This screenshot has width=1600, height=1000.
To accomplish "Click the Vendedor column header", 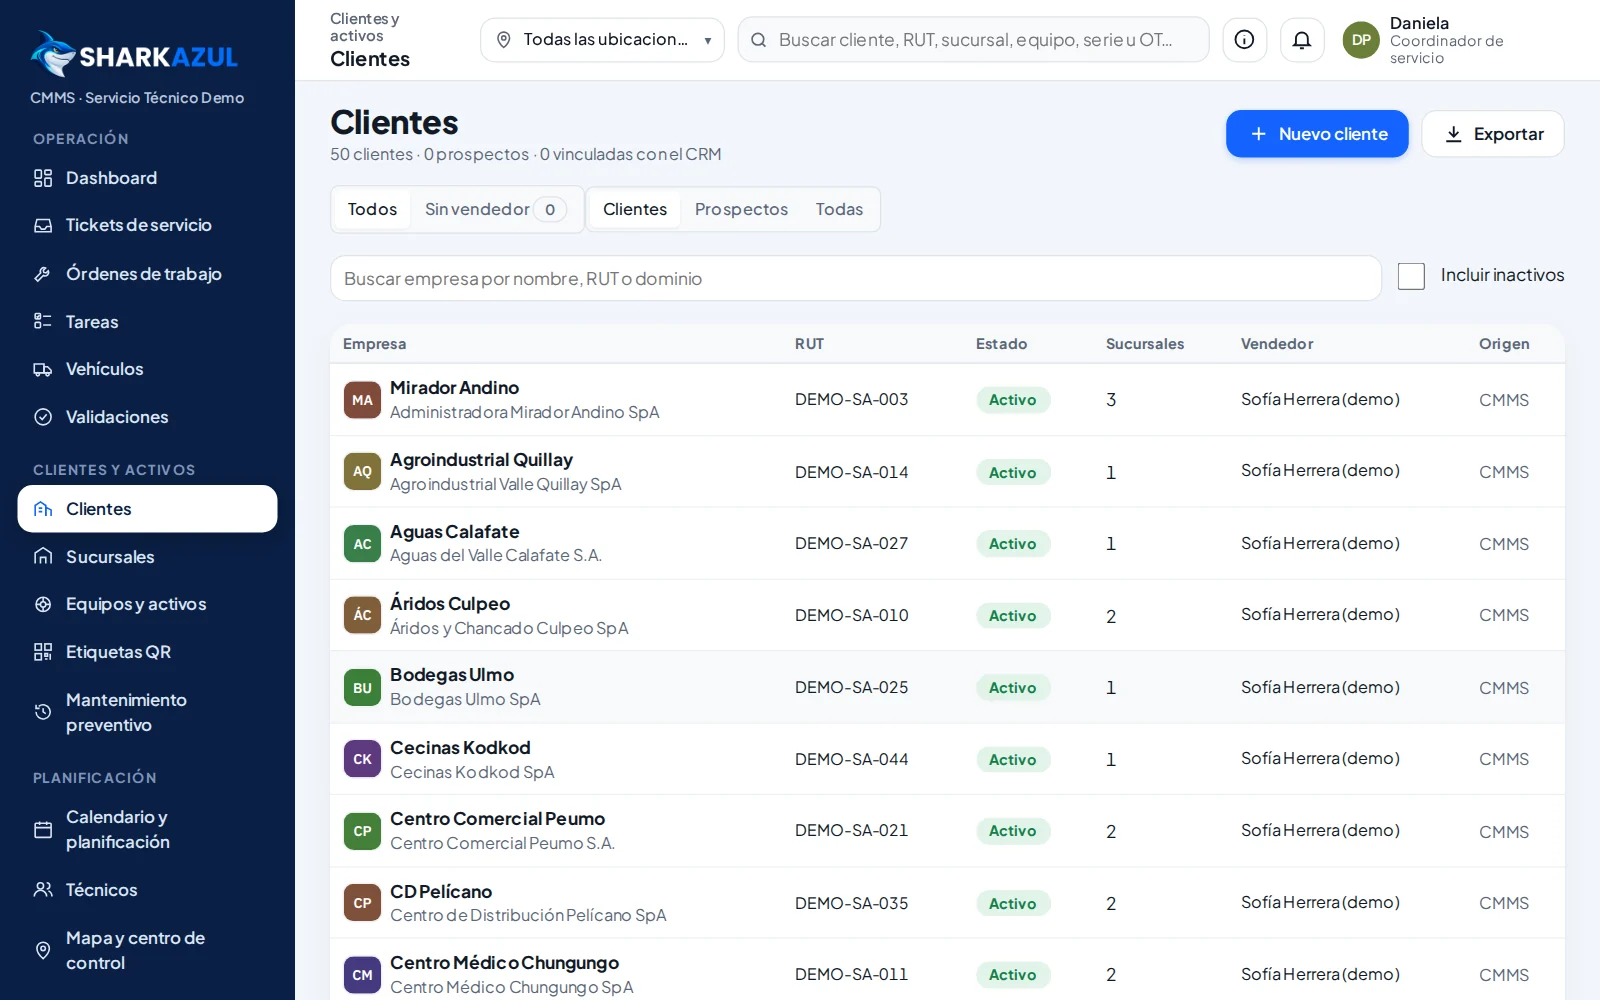I will tap(1277, 344).
